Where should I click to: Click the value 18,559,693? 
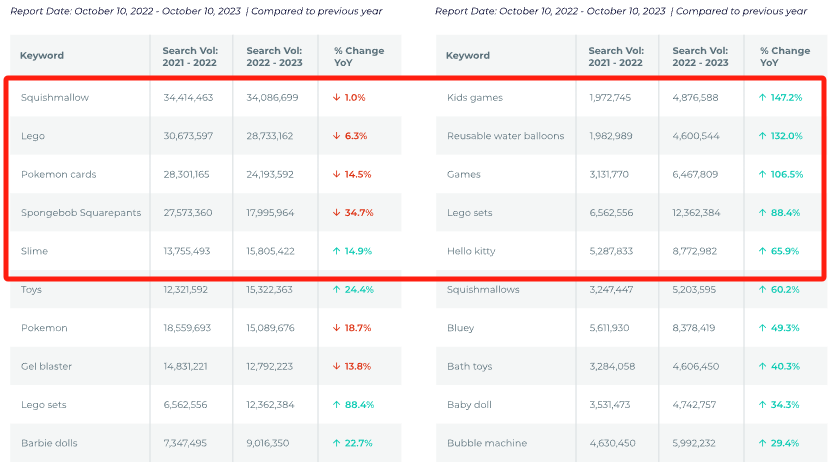coord(187,328)
